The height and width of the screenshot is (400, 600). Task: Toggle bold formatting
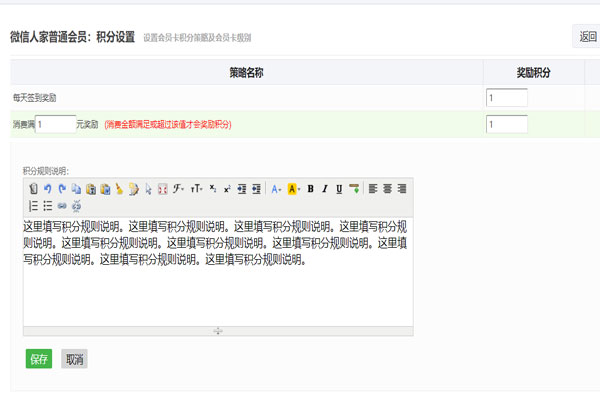click(310, 189)
